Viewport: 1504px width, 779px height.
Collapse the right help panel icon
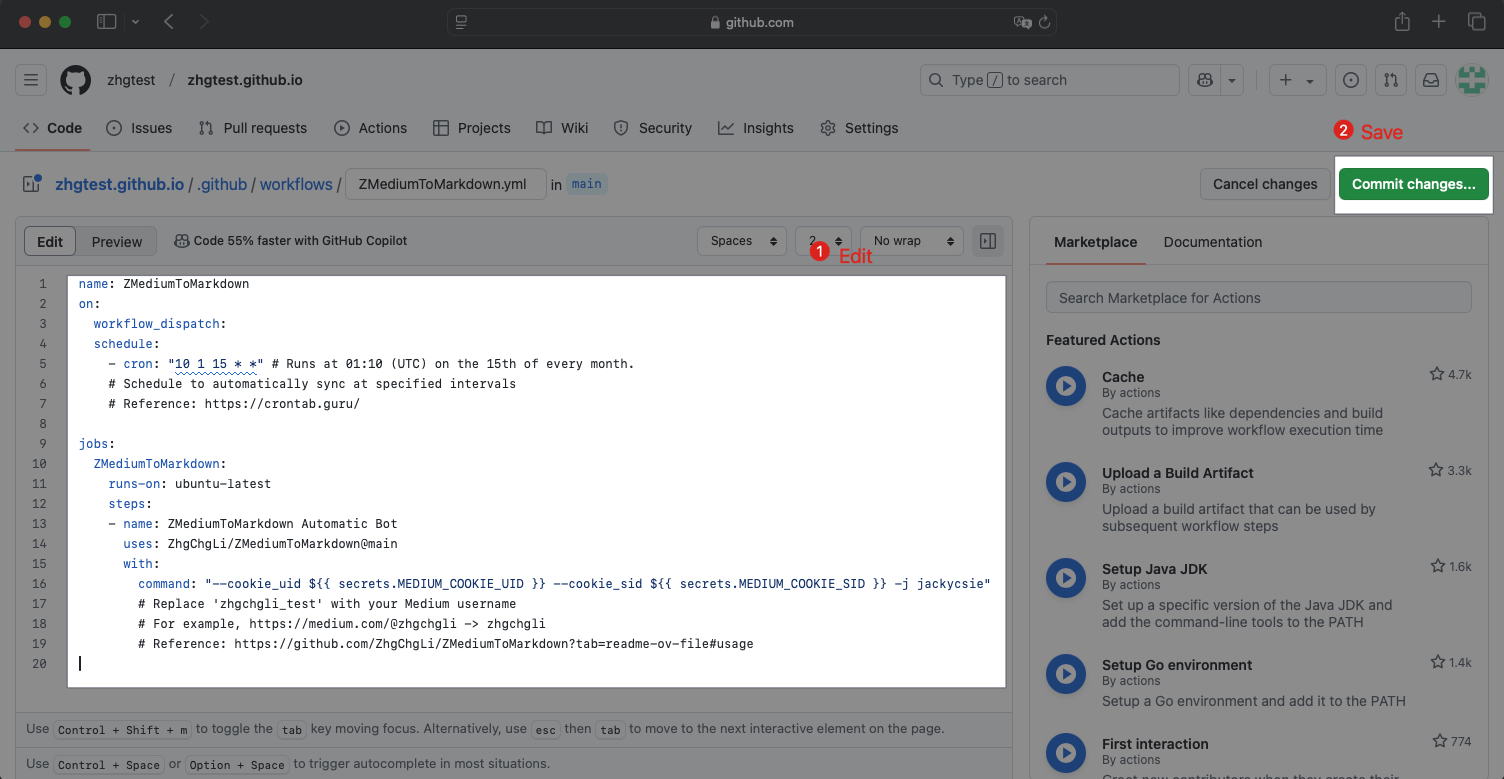coord(988,241)
